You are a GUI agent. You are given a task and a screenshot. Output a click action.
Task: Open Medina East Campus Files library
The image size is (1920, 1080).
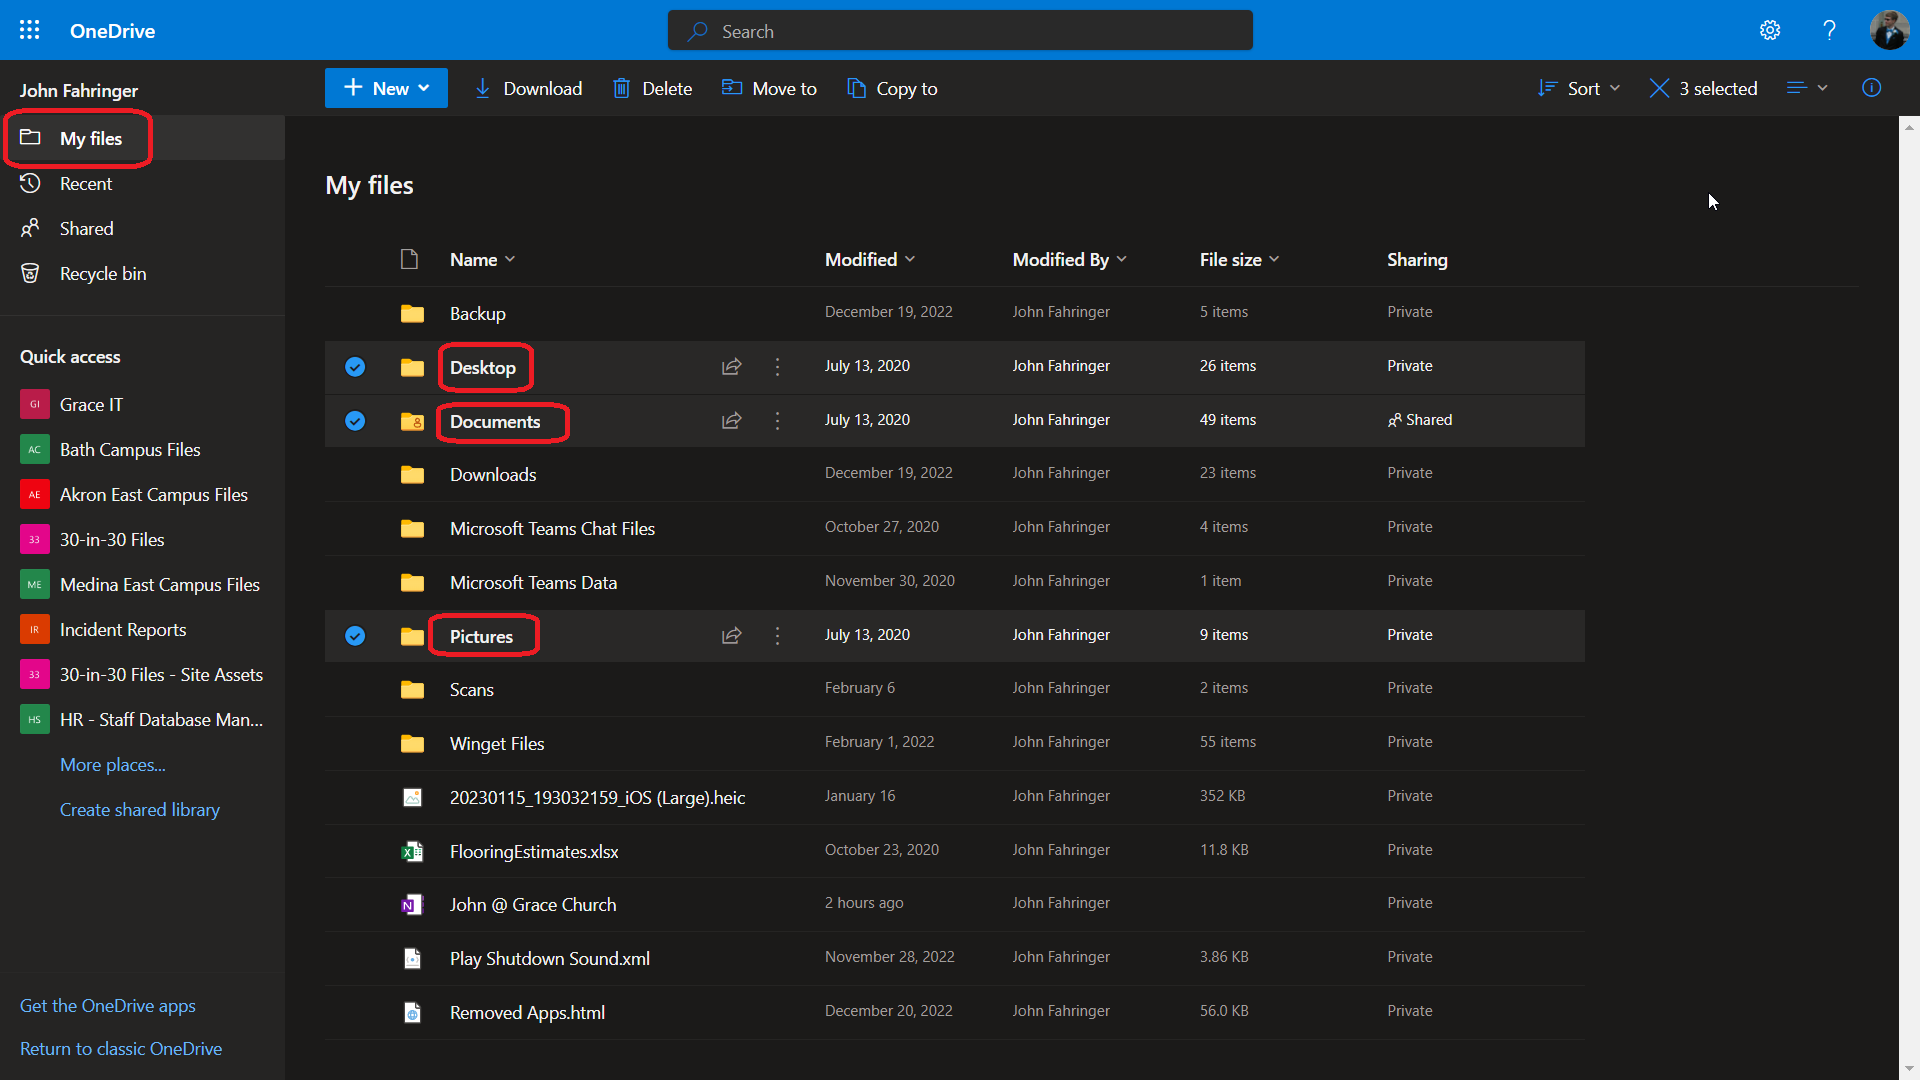click(x=142, y=584)
